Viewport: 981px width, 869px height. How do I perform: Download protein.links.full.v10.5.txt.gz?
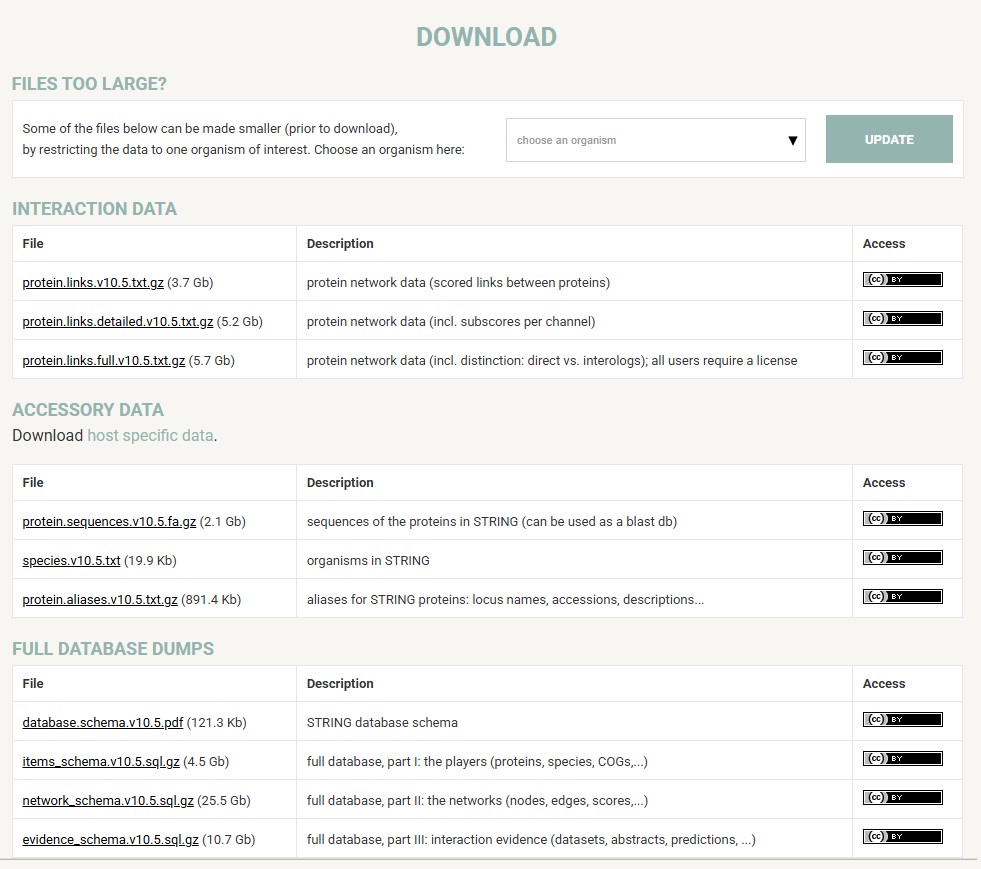(x=104, y=360)
